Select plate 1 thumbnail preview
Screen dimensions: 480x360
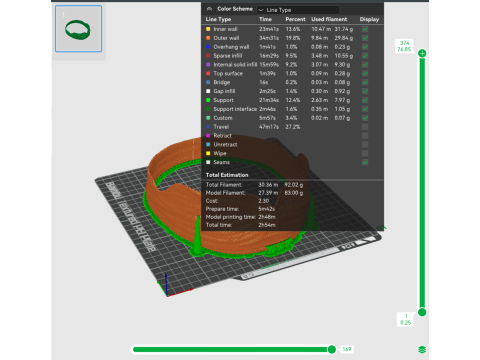click(x=78, y=29)
